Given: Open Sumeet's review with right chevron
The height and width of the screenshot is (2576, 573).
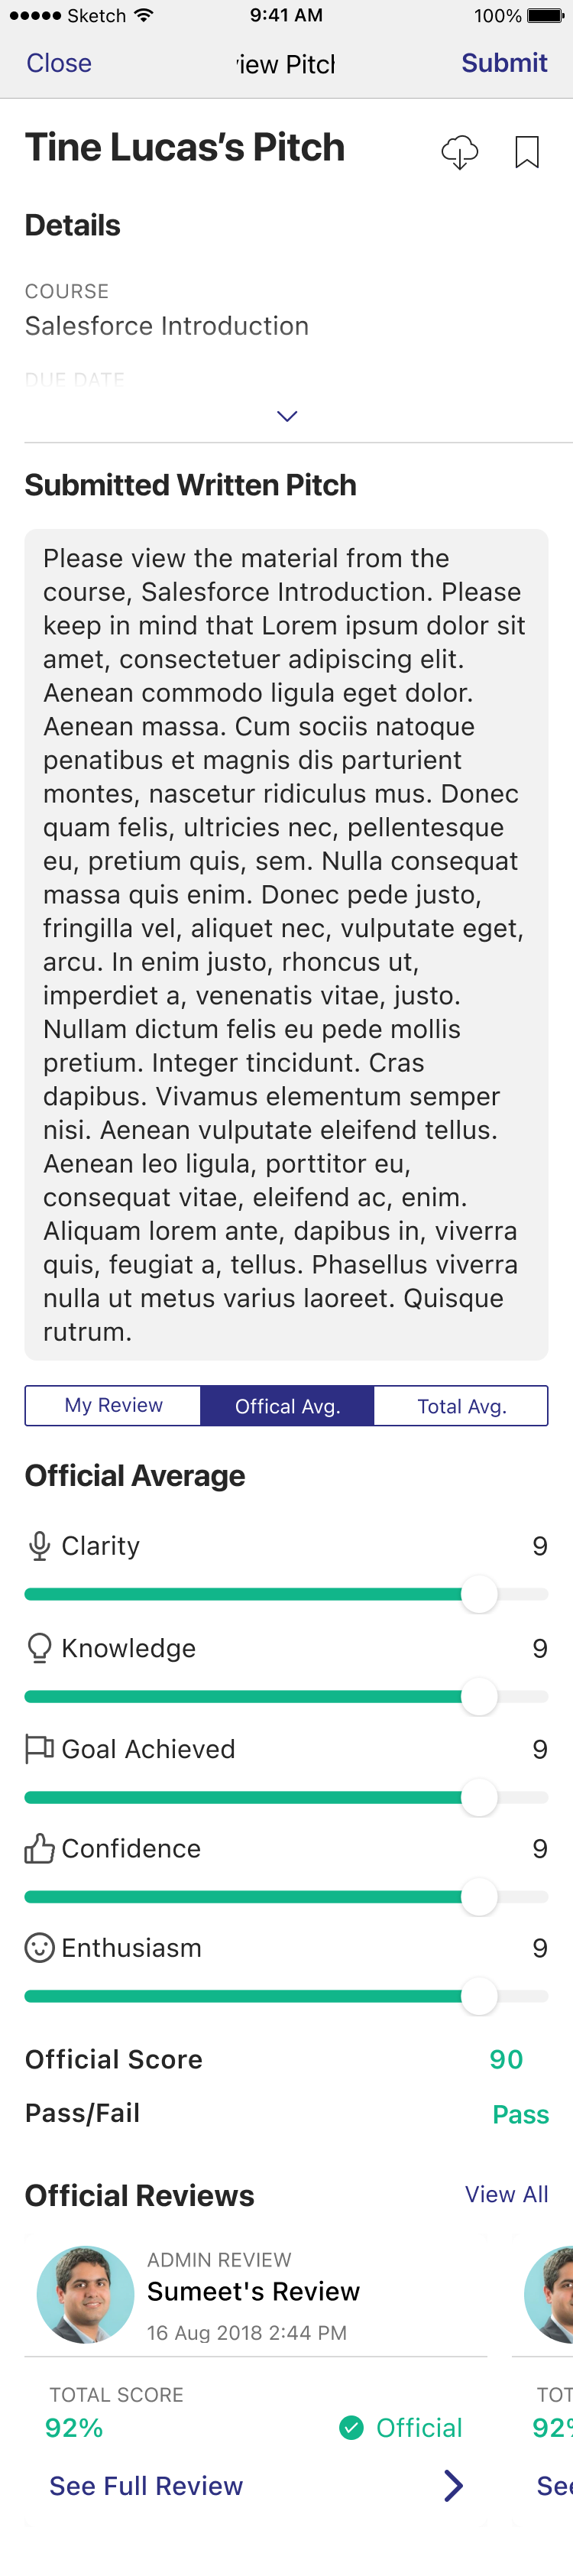Looking at the screenshot, I should pos(453,2485).
